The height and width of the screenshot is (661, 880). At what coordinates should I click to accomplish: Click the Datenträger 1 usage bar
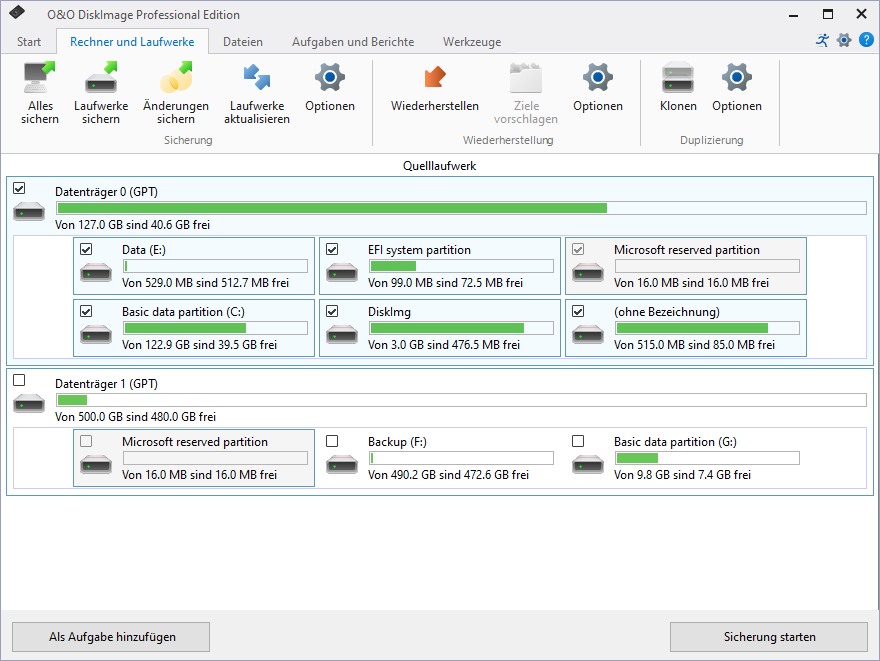[x=461, y=400]
